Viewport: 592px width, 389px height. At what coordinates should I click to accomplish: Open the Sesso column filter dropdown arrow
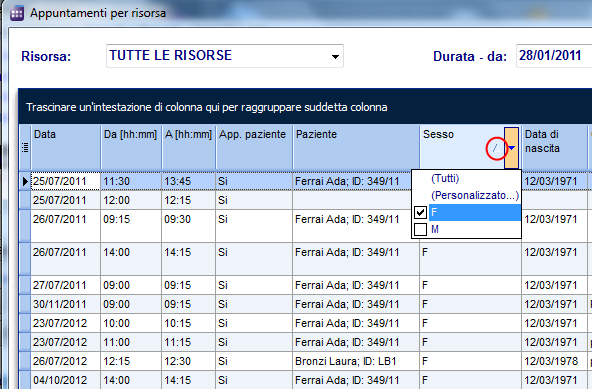512,148
